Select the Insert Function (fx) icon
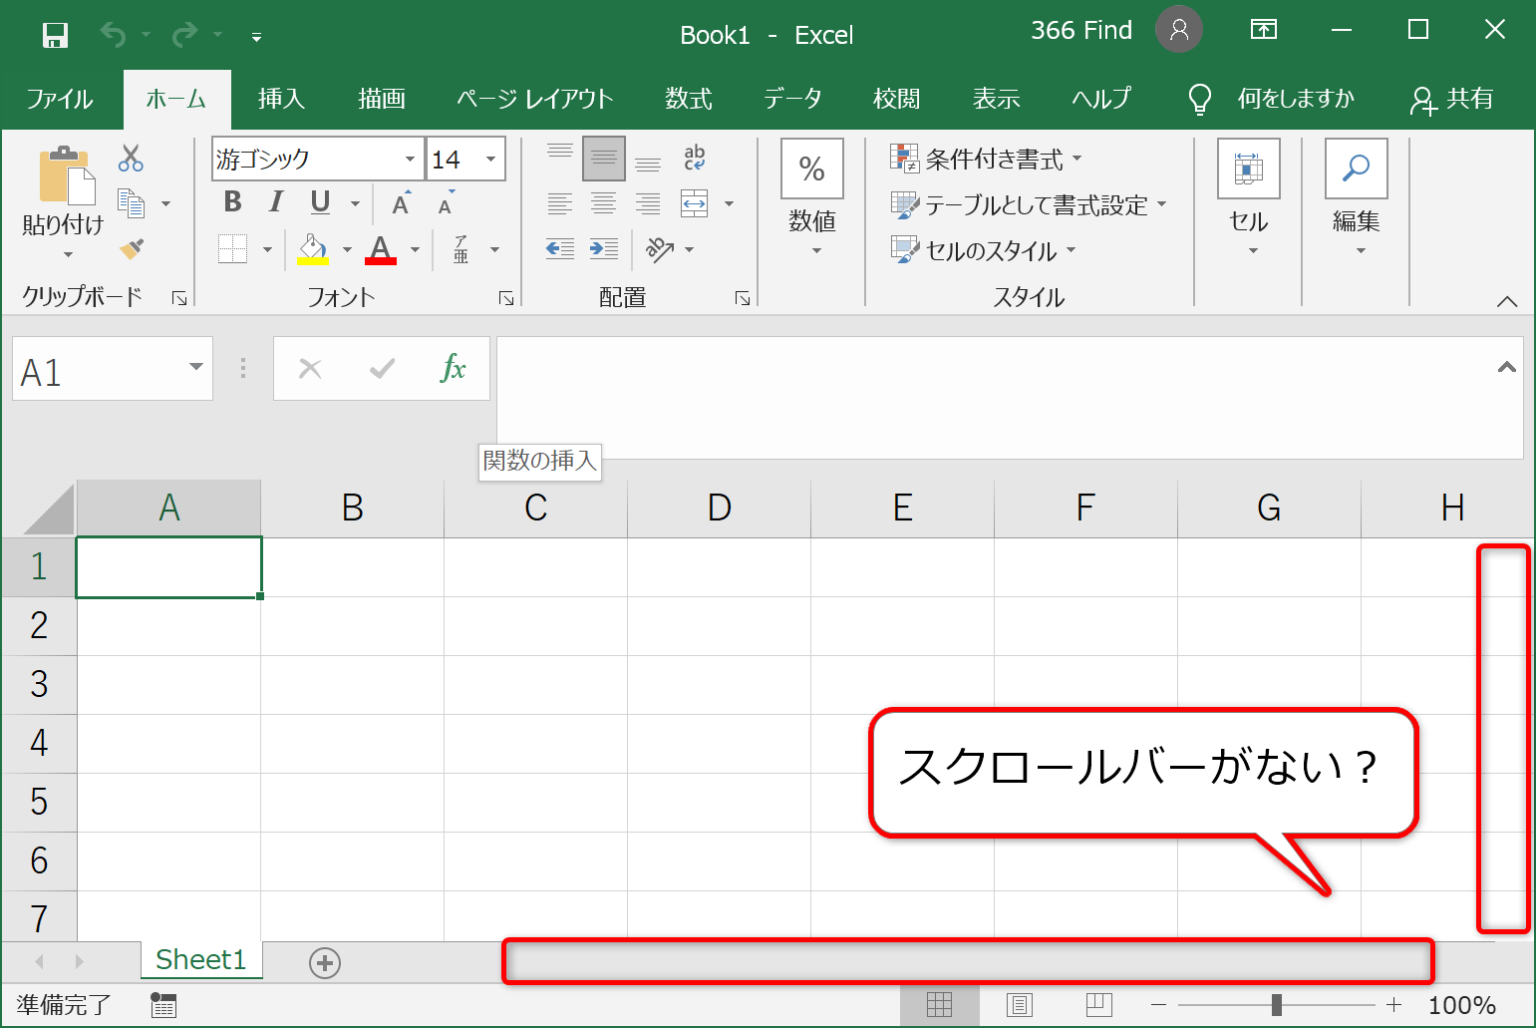 tap(455, 368)
